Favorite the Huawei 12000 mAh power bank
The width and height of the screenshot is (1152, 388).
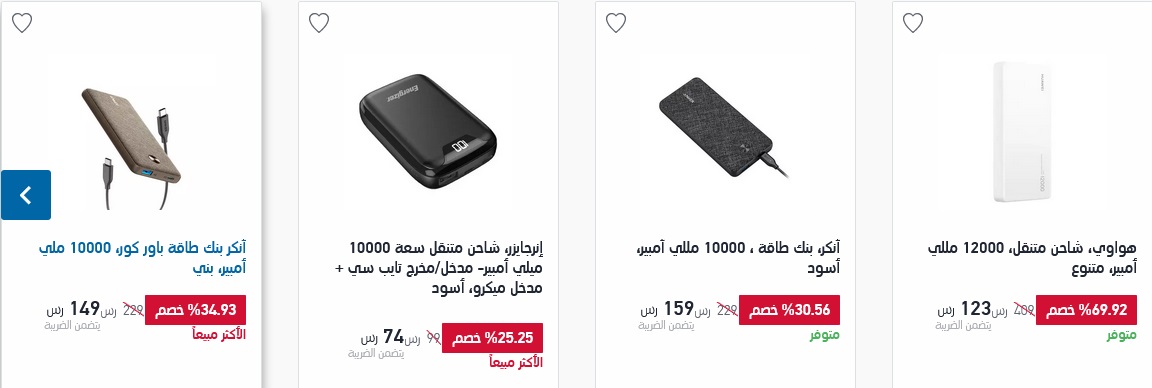tap(912, 23)
